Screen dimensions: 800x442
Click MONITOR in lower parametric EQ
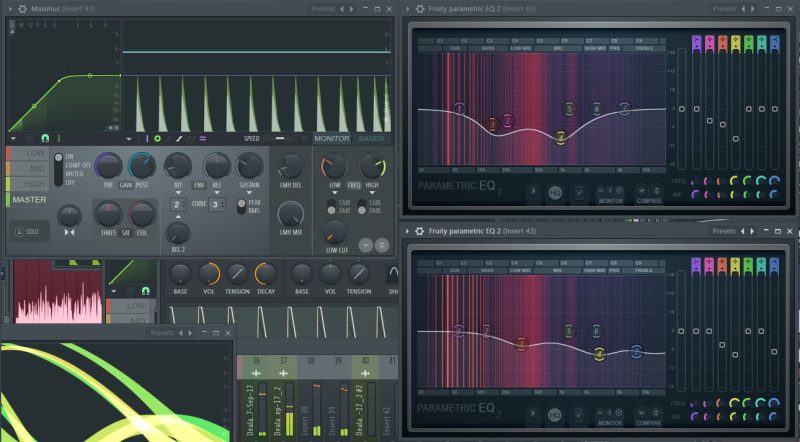click(610, 424)
